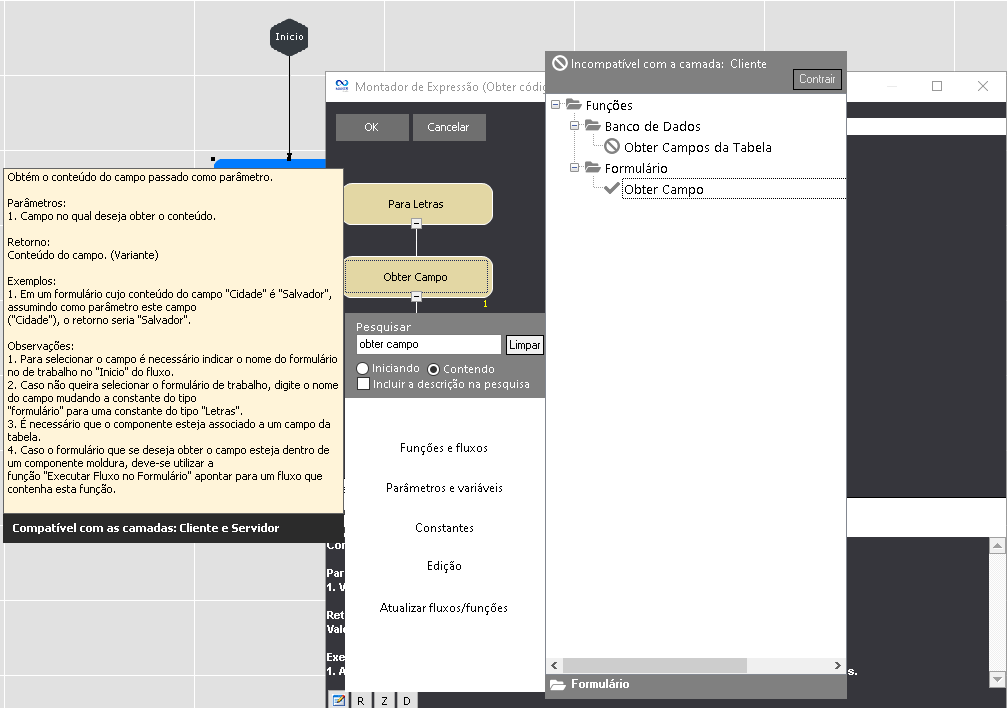Select the Iniciando radio button

point(363,369)
